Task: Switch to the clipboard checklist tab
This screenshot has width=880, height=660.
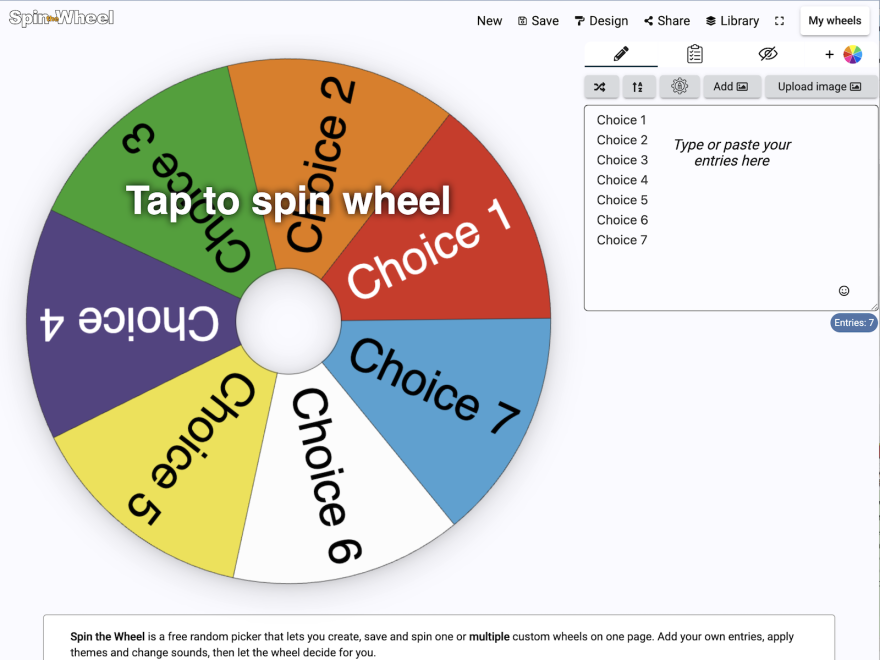Action: coord(695,54)
